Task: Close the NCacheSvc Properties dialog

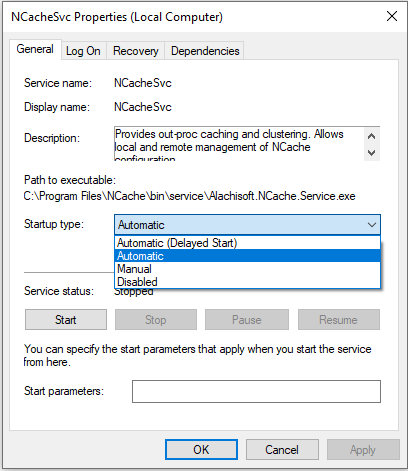Action: point(392,16)
